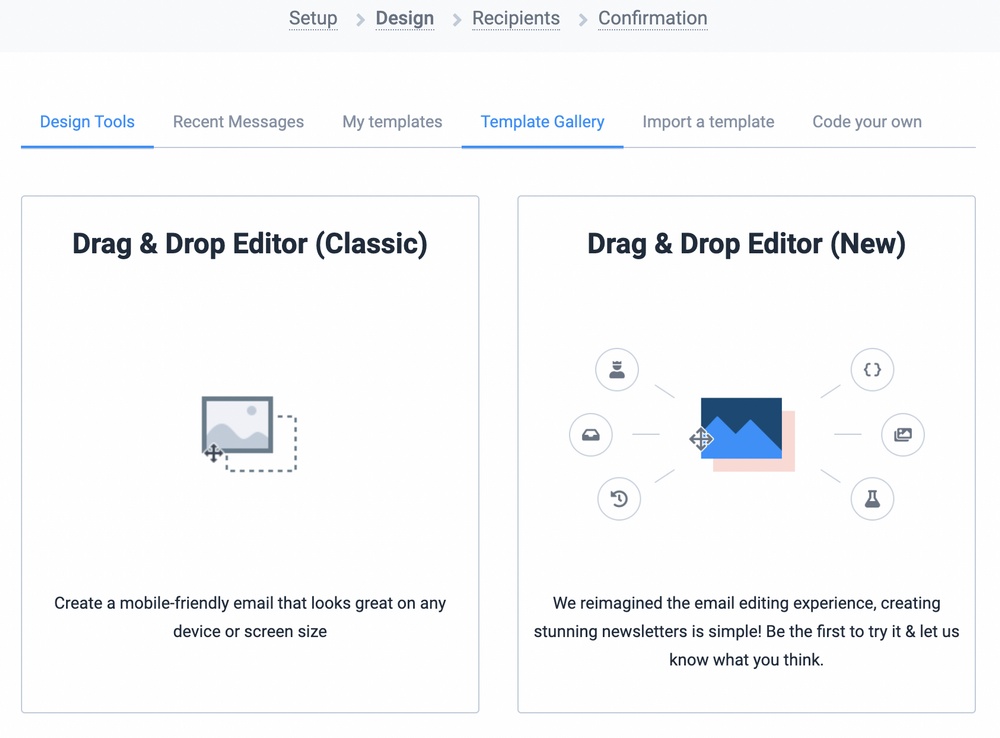The width and height of the screenshot is (1000, 738).
Task: Click the image gallery icon in New editor card
Action: coord(902,435)
